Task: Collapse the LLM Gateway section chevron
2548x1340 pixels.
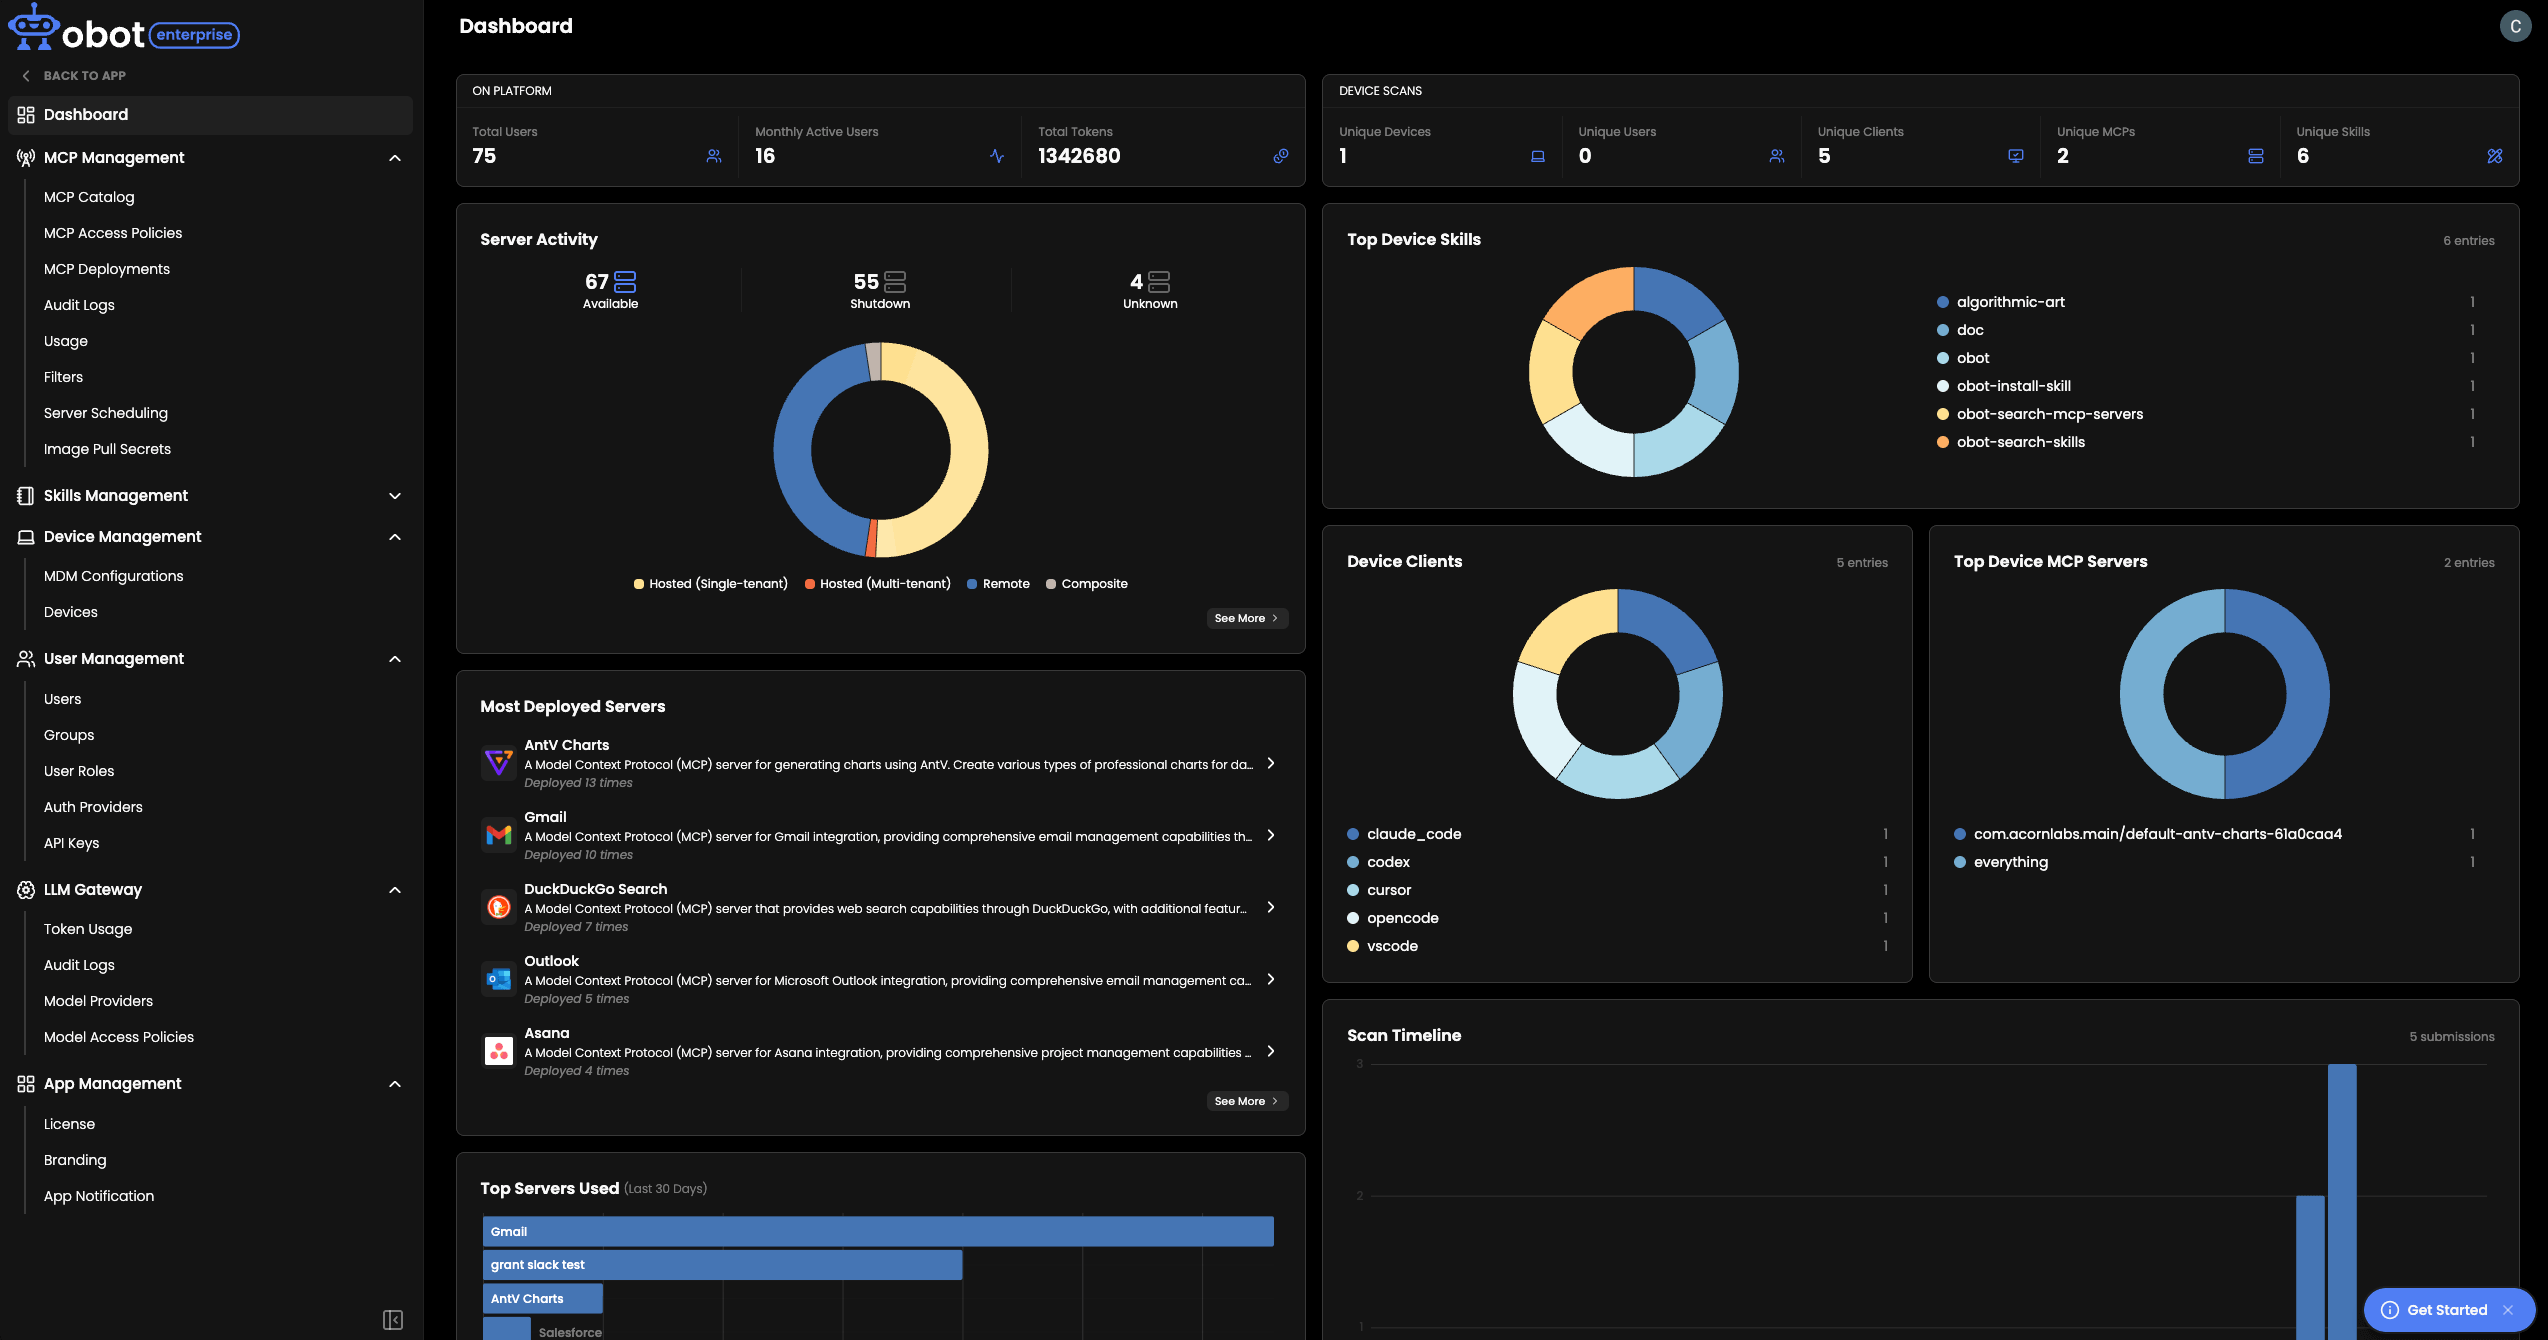Action: click(395, 890)
